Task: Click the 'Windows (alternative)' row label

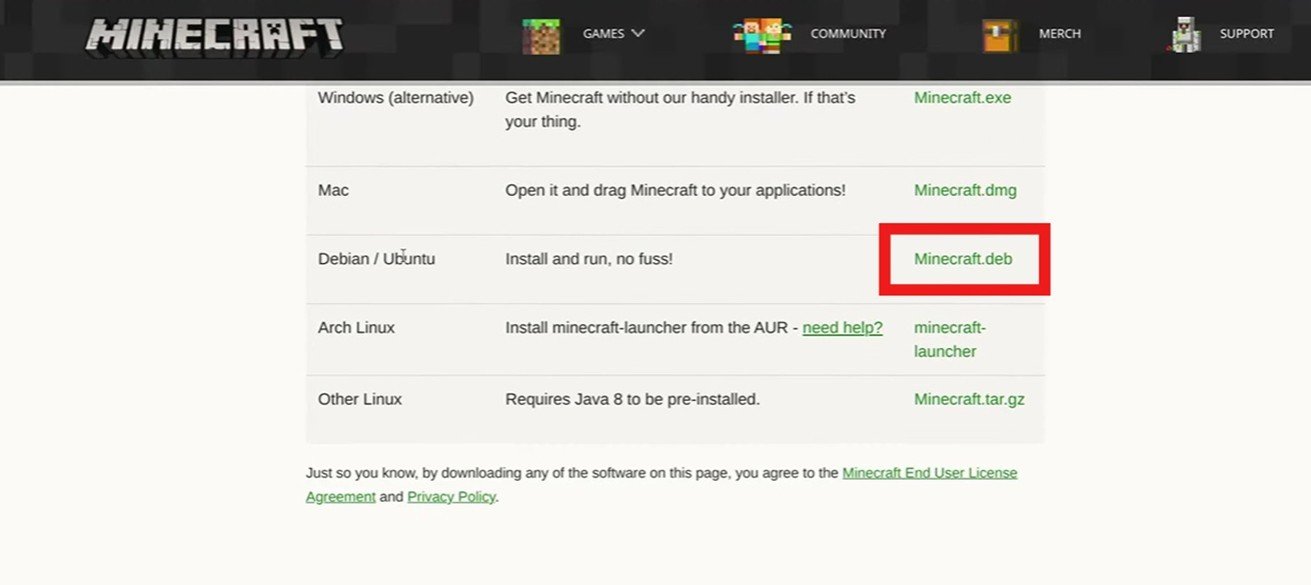Action: pos(395,98)
